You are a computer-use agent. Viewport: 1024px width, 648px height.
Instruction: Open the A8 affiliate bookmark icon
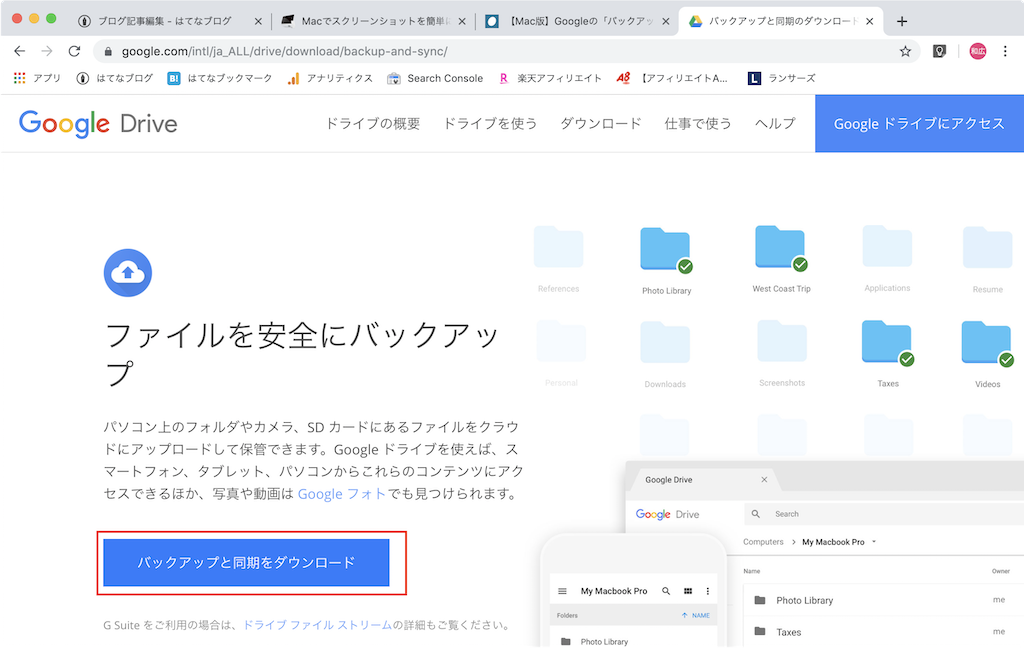click(625, 78)
